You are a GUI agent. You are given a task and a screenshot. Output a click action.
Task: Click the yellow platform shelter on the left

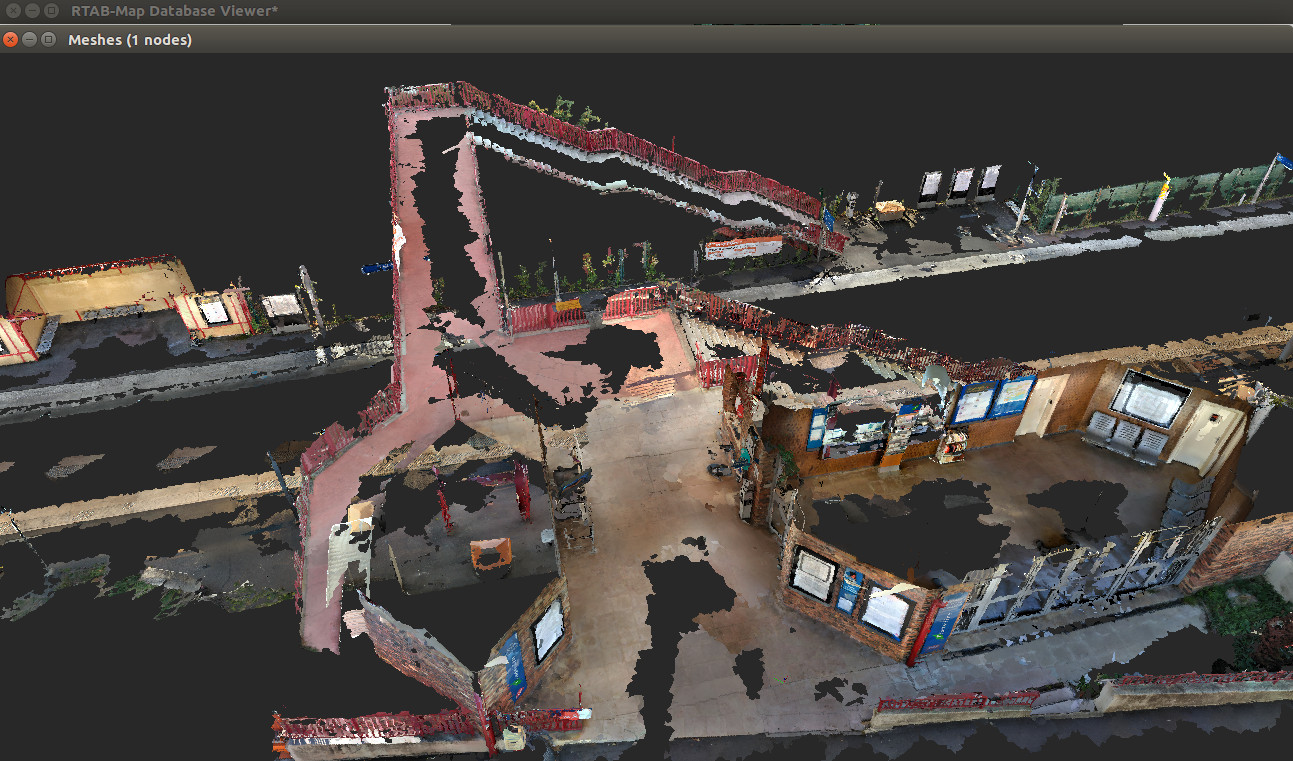coord(100,290)
